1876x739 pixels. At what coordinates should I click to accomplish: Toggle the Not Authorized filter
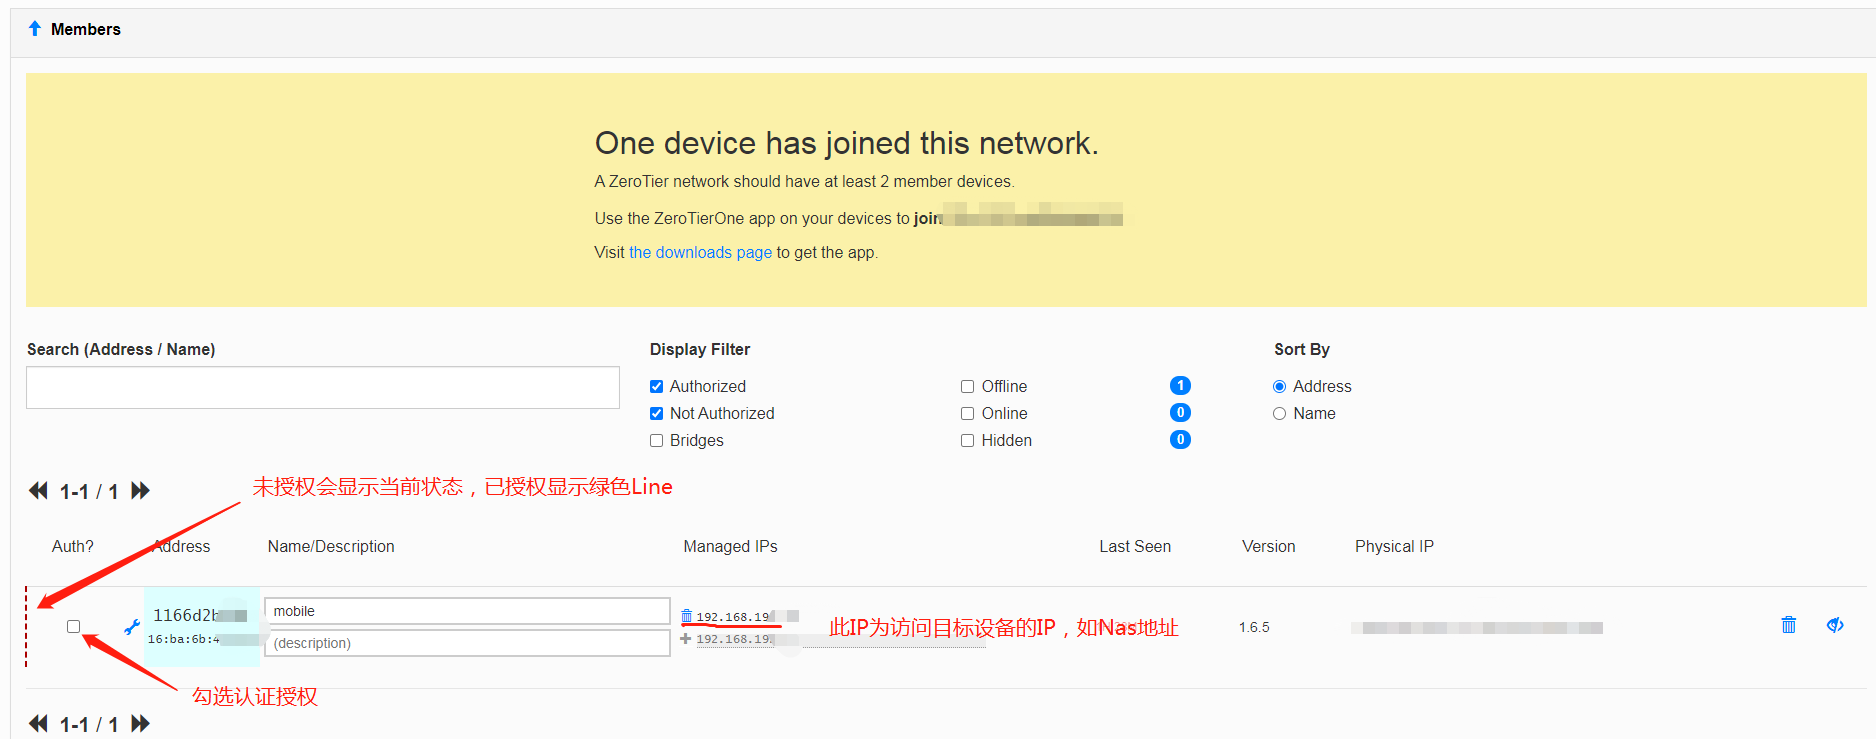coord(657,414)
